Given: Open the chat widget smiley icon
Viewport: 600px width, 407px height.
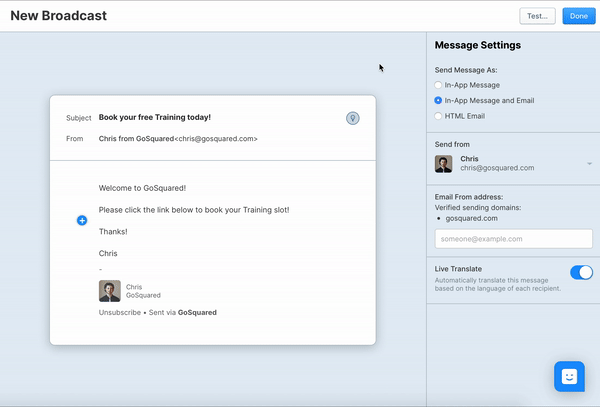Looking at the screenshot, I should [569, 376].
